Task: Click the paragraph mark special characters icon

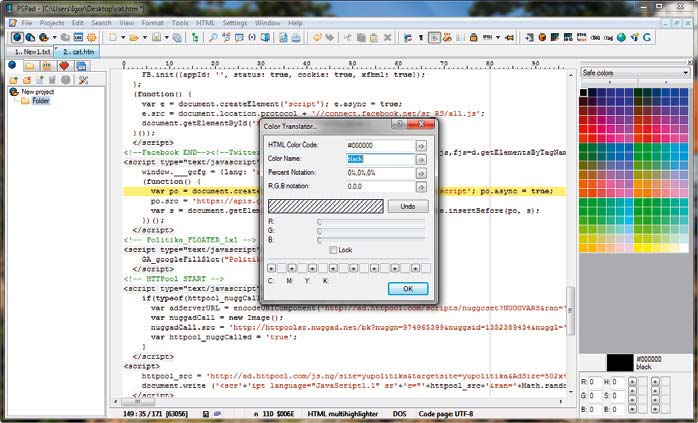Action: pyautogui.click(x=421, y=37)
